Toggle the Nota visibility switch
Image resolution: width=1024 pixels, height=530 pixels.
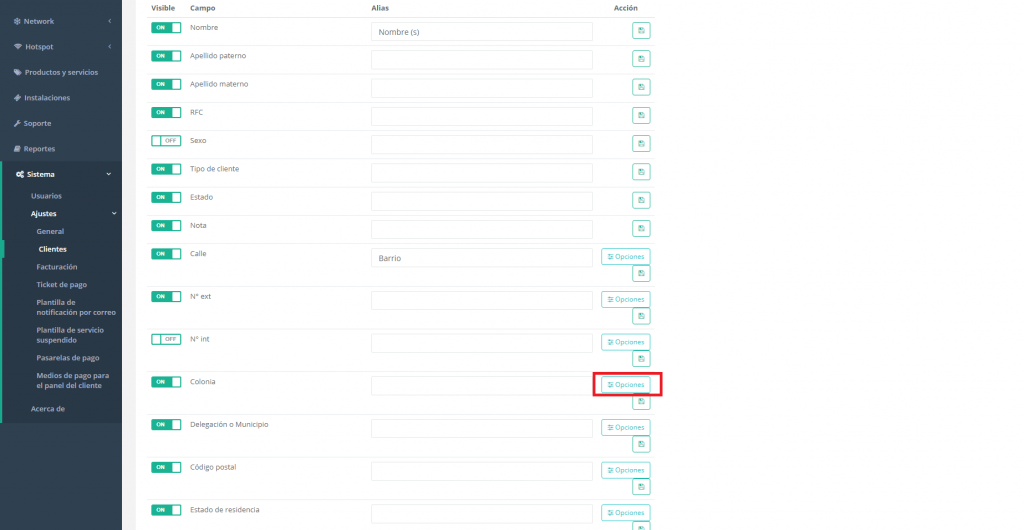[x=166, y=225]
